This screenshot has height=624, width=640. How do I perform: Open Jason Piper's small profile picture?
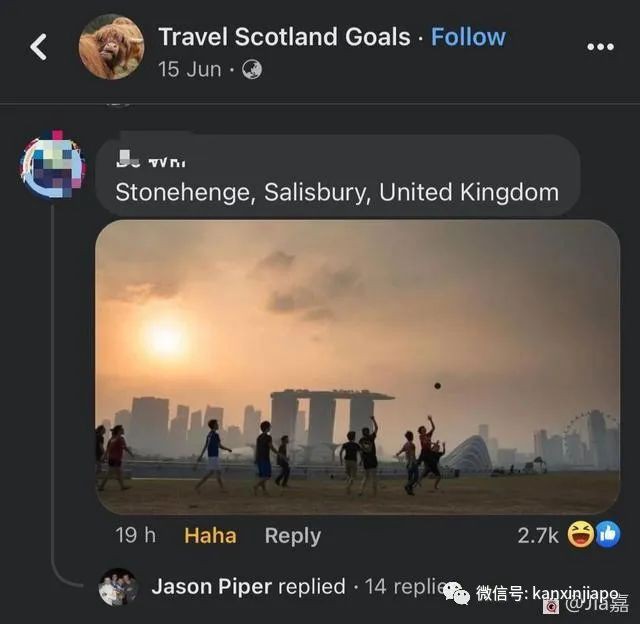118,587
